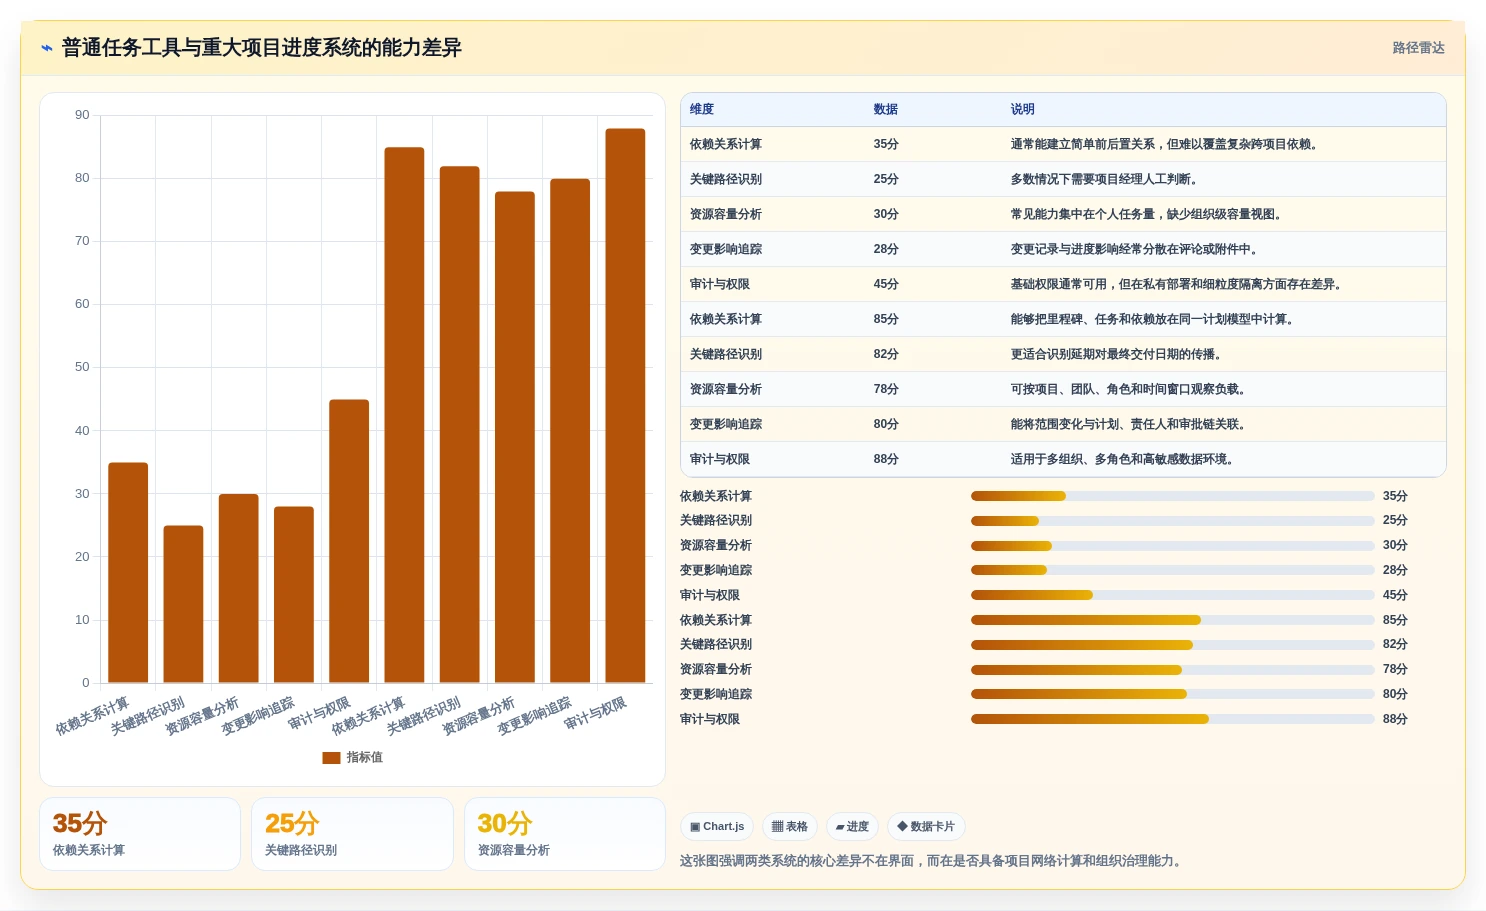The height and width of the screenshot is (911, 1486).
Task: Click the shortest bar in the chart
Action: (x=183, y=604)
